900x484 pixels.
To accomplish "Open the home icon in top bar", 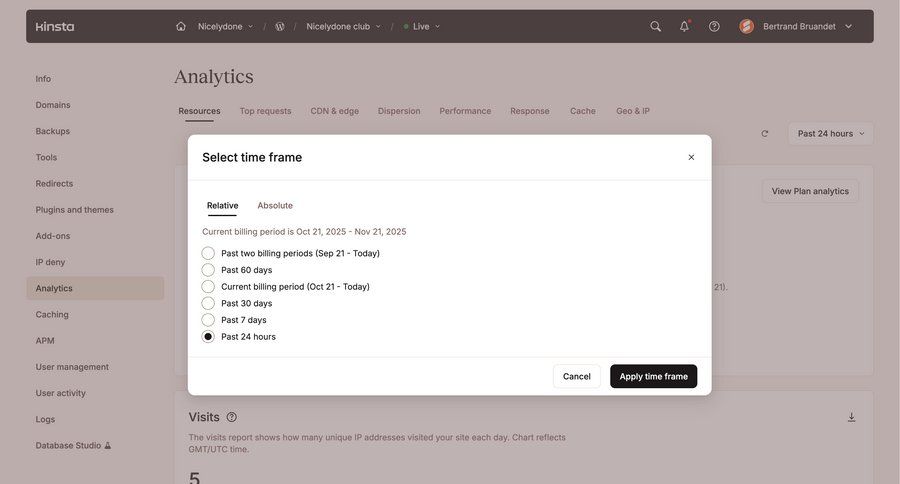I will click(x=181, y=26).
